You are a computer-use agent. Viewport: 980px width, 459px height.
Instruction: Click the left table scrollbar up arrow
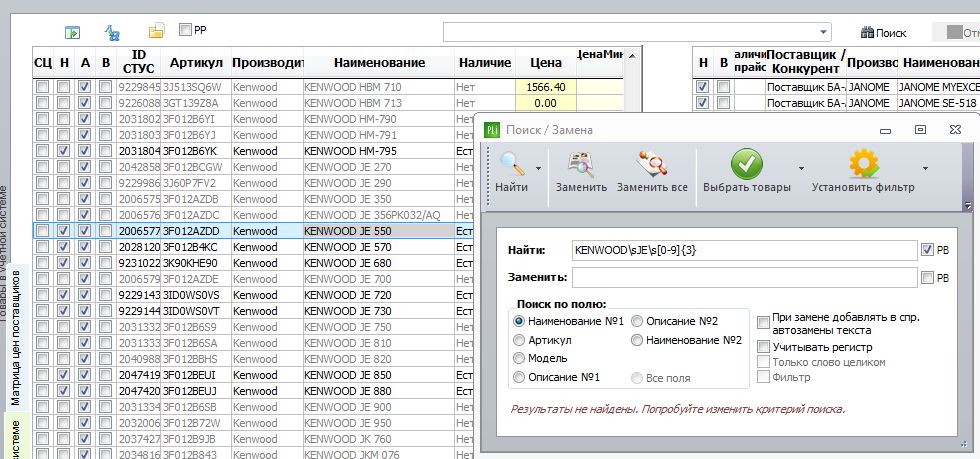[632, 56]
